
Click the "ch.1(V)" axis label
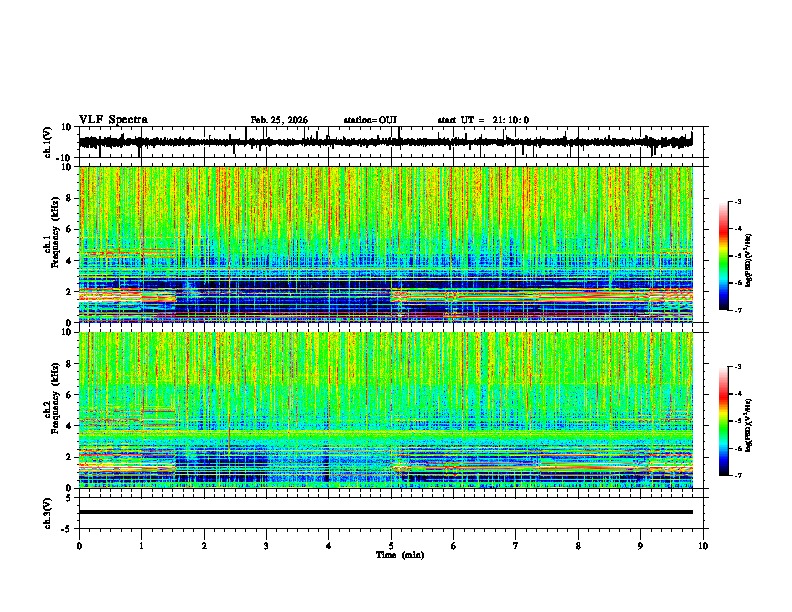pyautogui.click(x=48, y=142)
